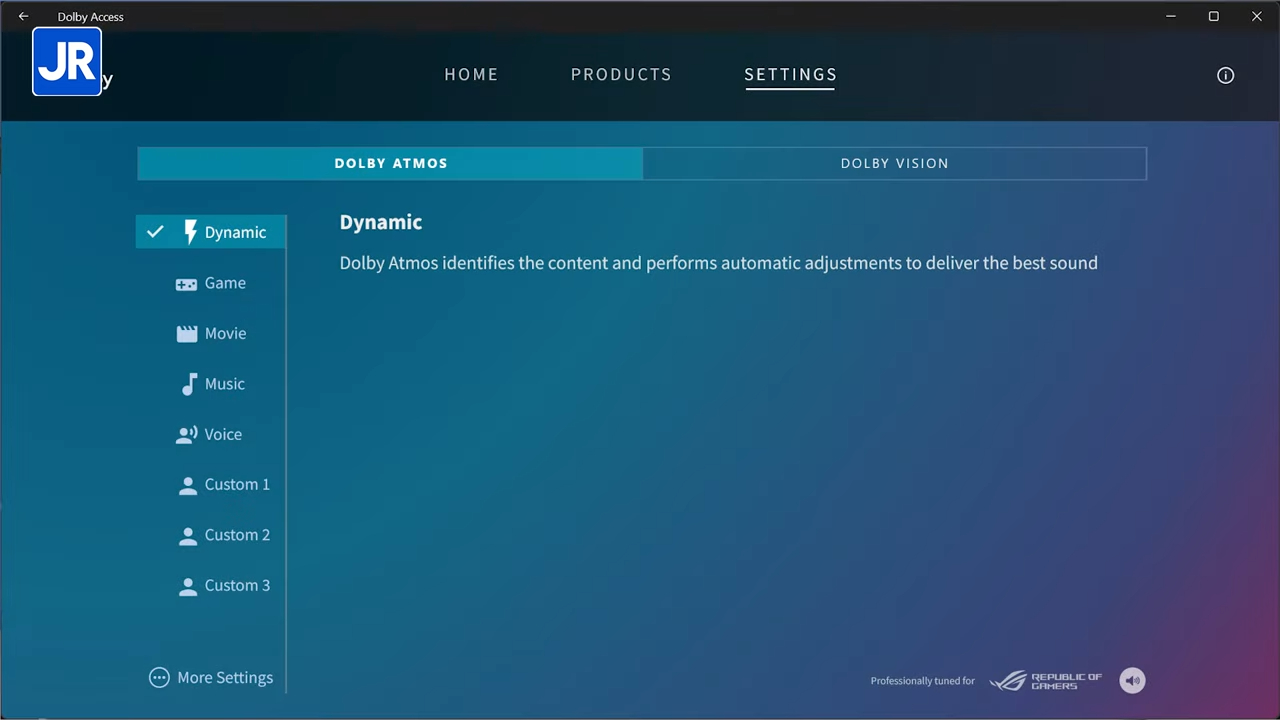Open More Settings text link
This screenshot has height=720, width=1280.
coord(225,678)
